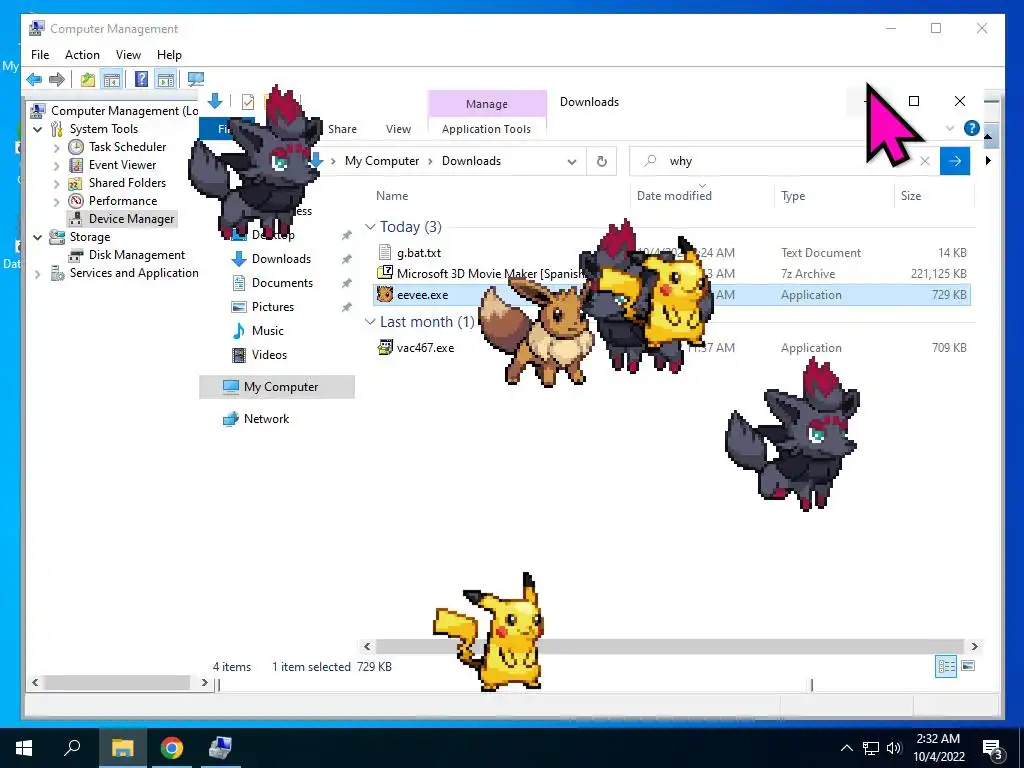Click Computer Management's forward arrow toolbar icon

point(57,80)
